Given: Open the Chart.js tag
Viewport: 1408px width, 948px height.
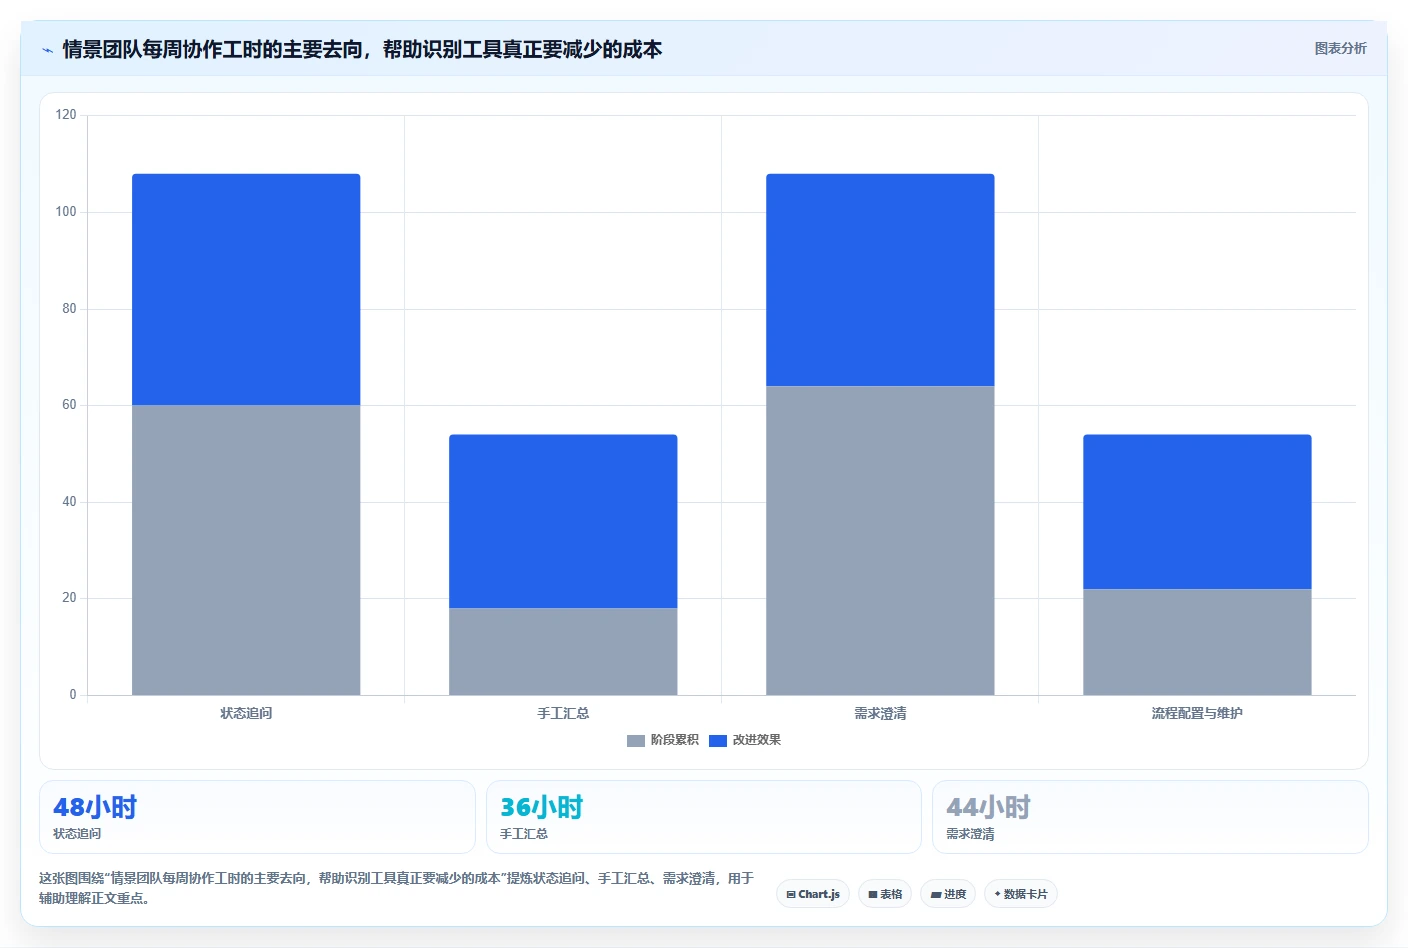Looking at the screenshot, I should coord(813,894).
